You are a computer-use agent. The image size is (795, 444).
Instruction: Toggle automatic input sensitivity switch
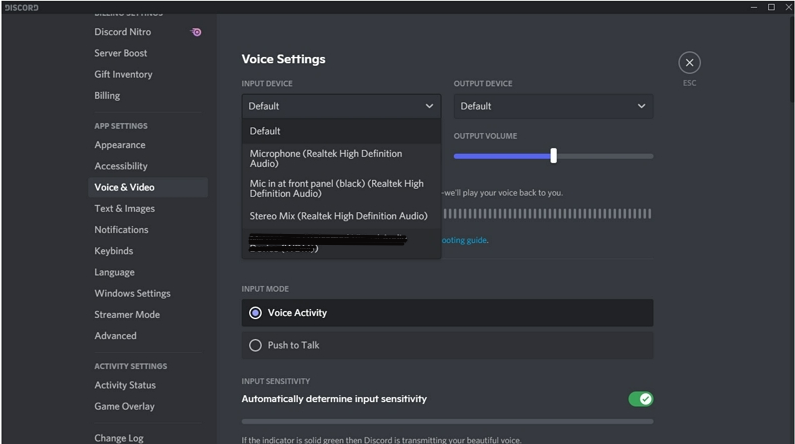point(641,399)
